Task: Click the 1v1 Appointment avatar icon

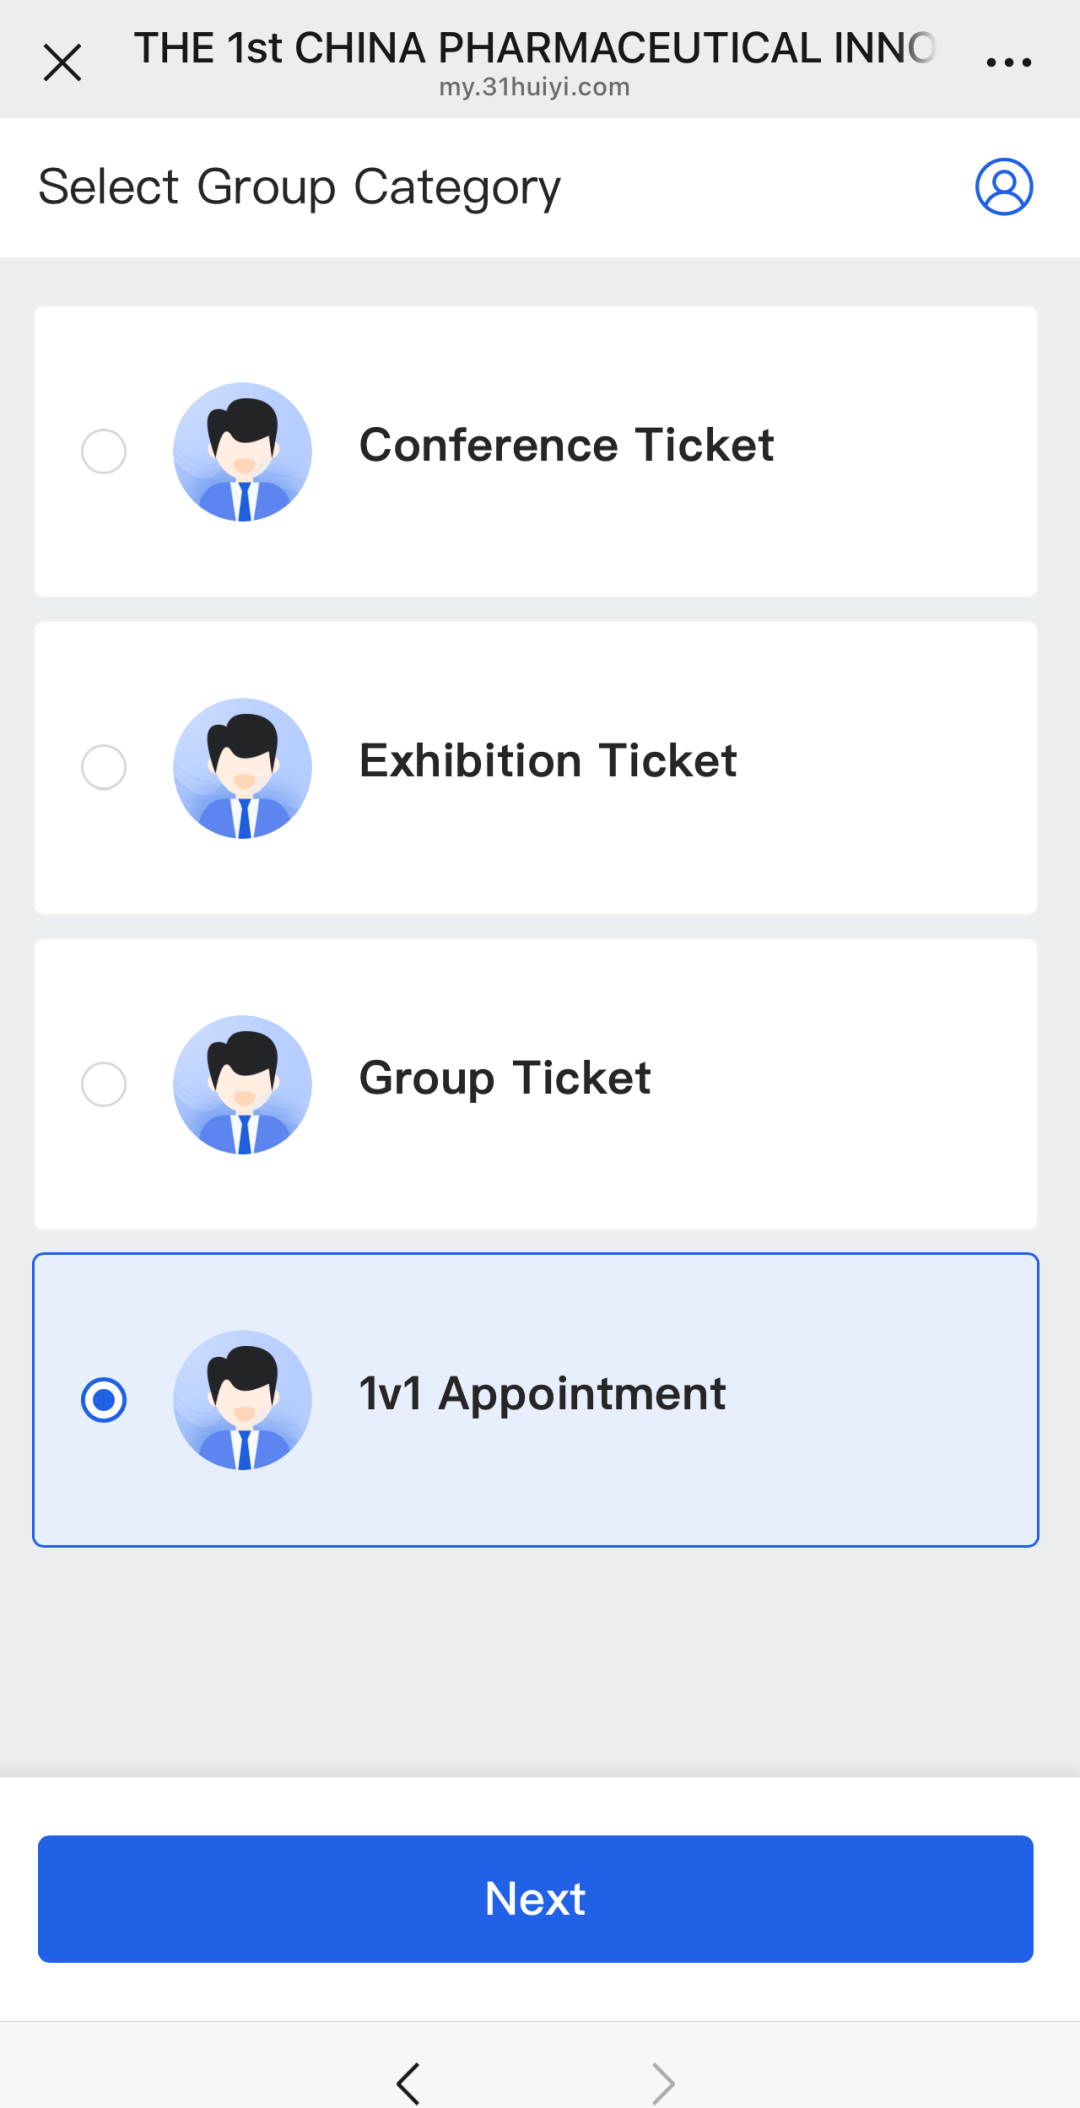Action: tap(243, 1400)
